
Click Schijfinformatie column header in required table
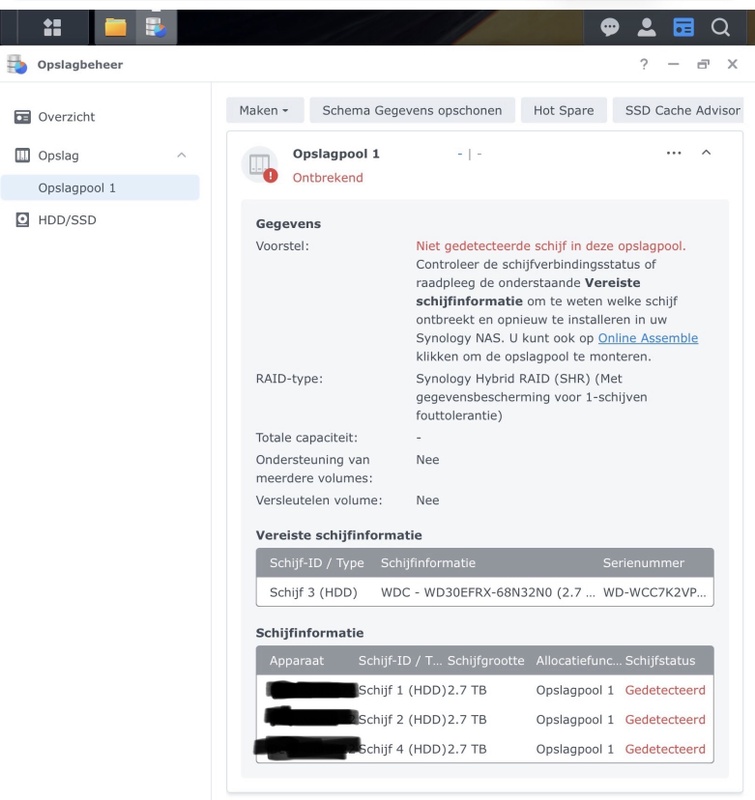[x=428, y=563]
